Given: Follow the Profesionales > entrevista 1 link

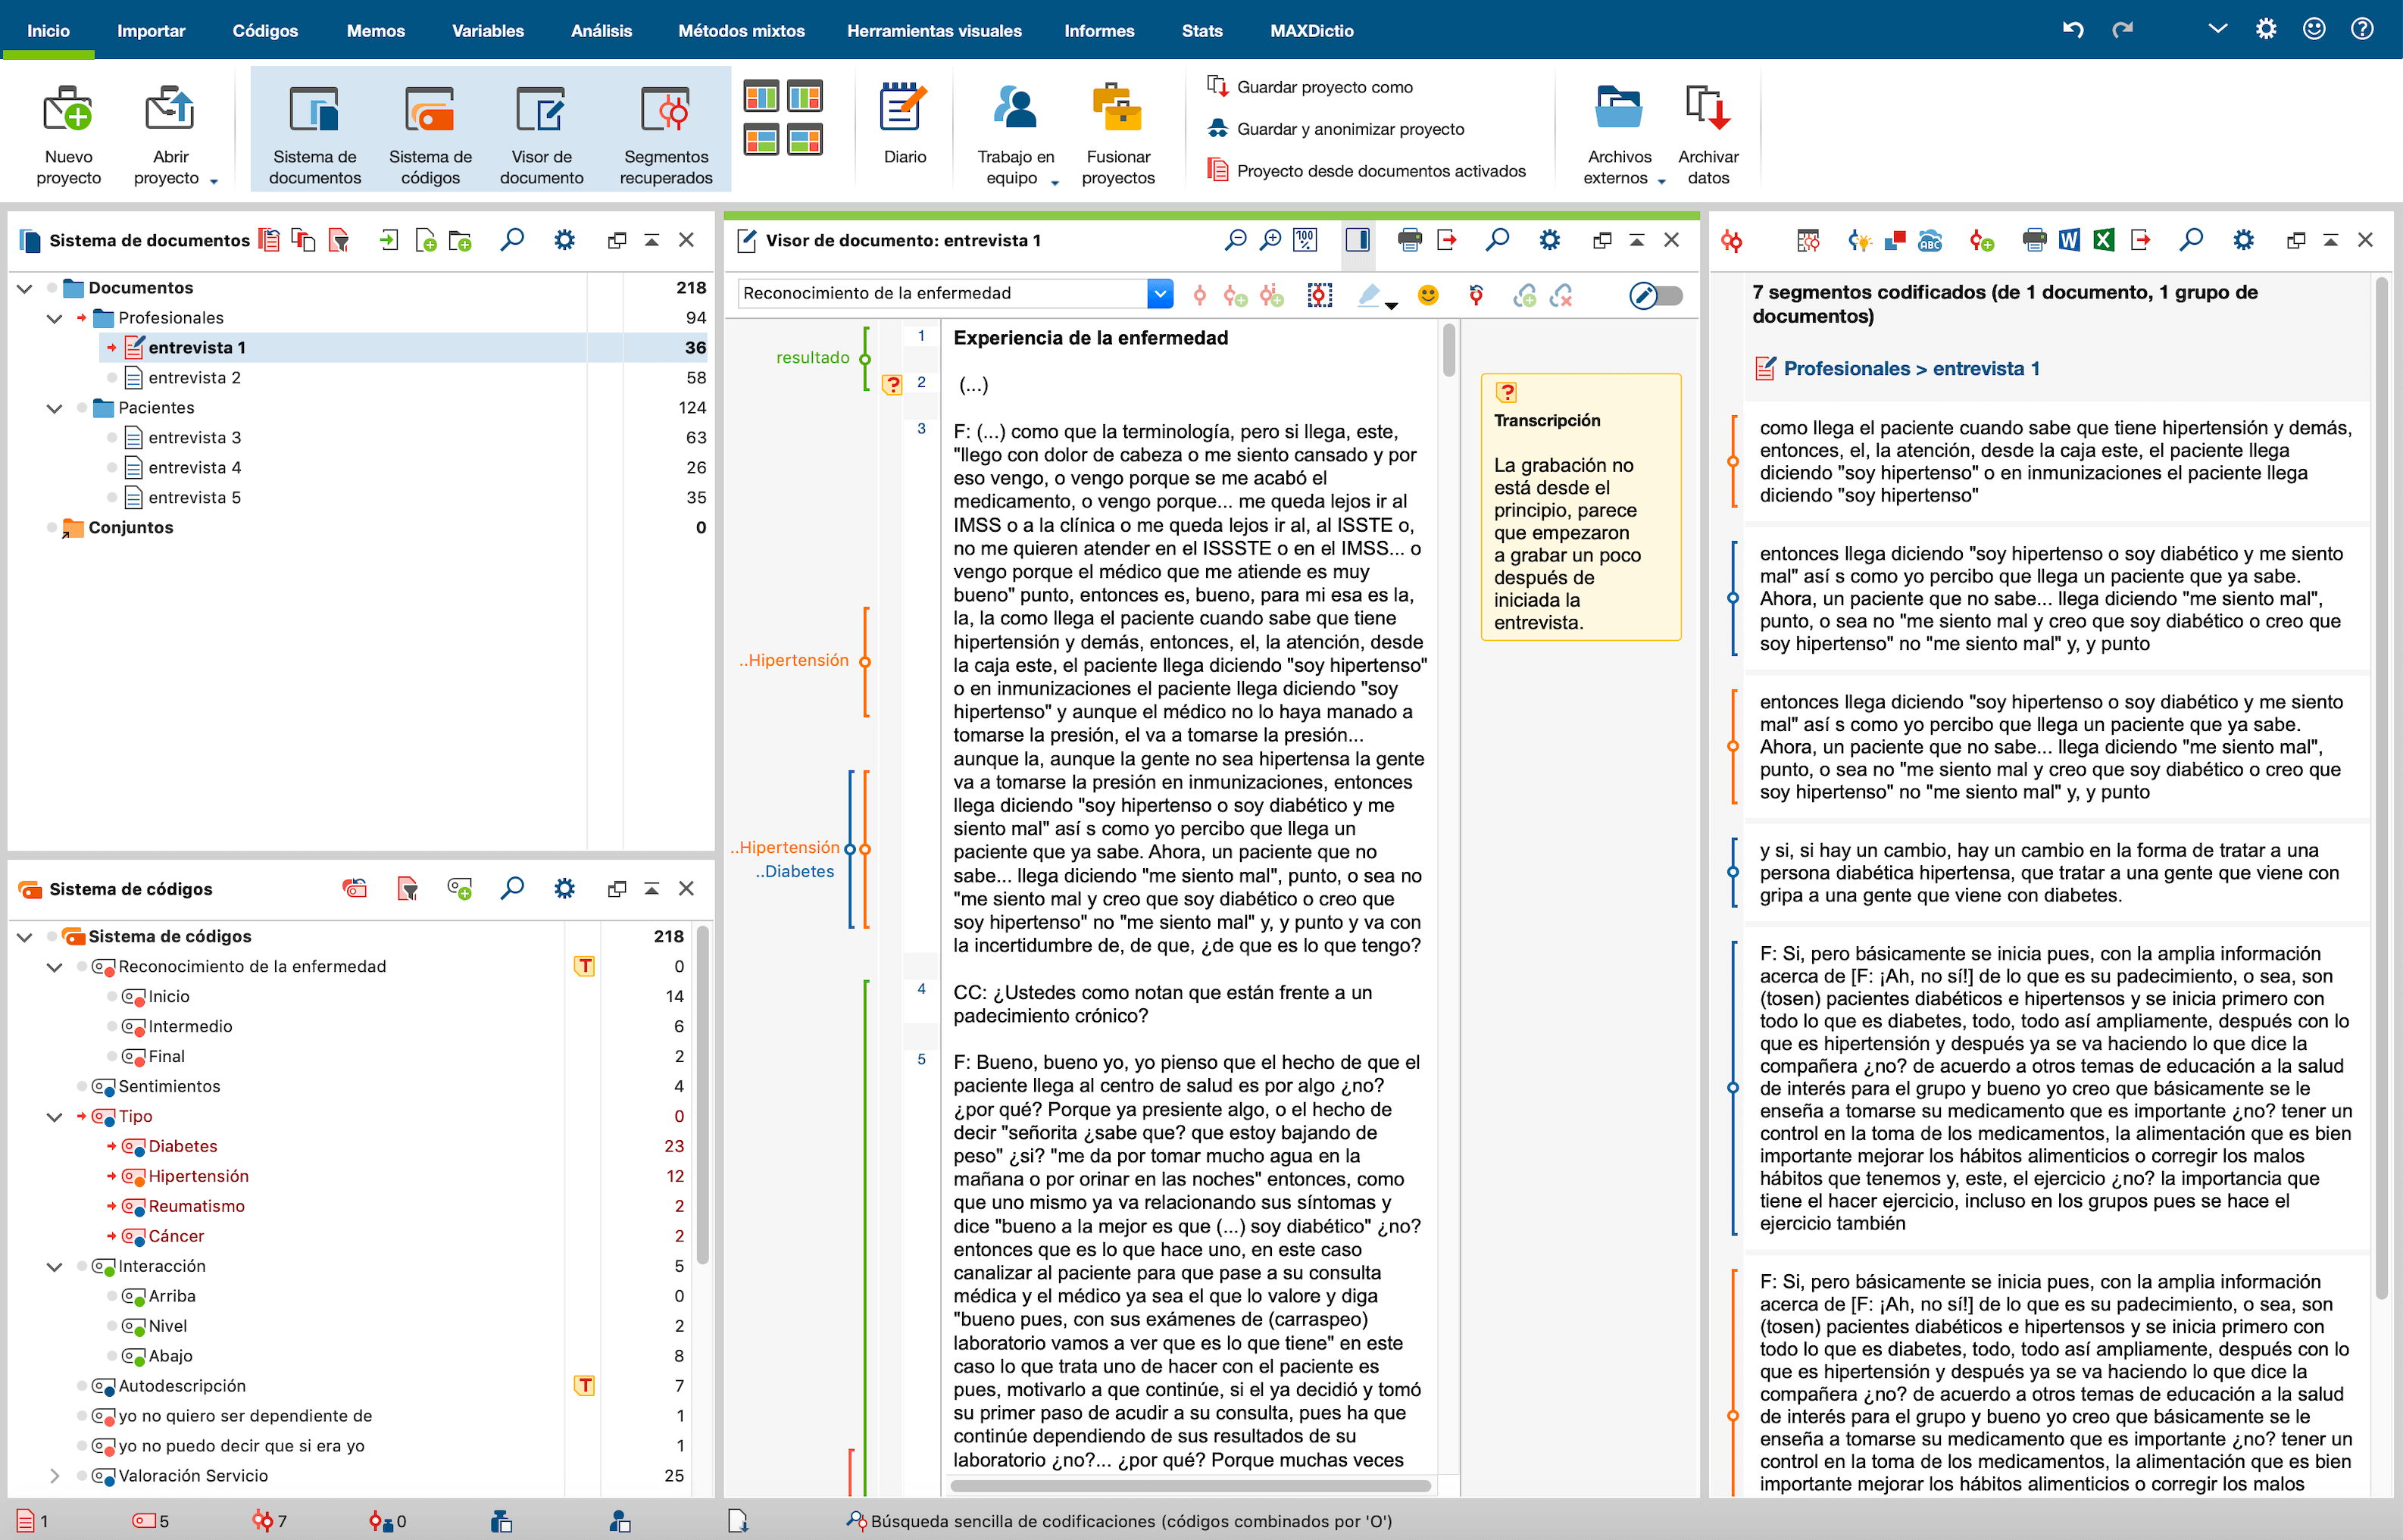Looking at the screenshot, I should pyautogui.click(x=1911, y=369).
